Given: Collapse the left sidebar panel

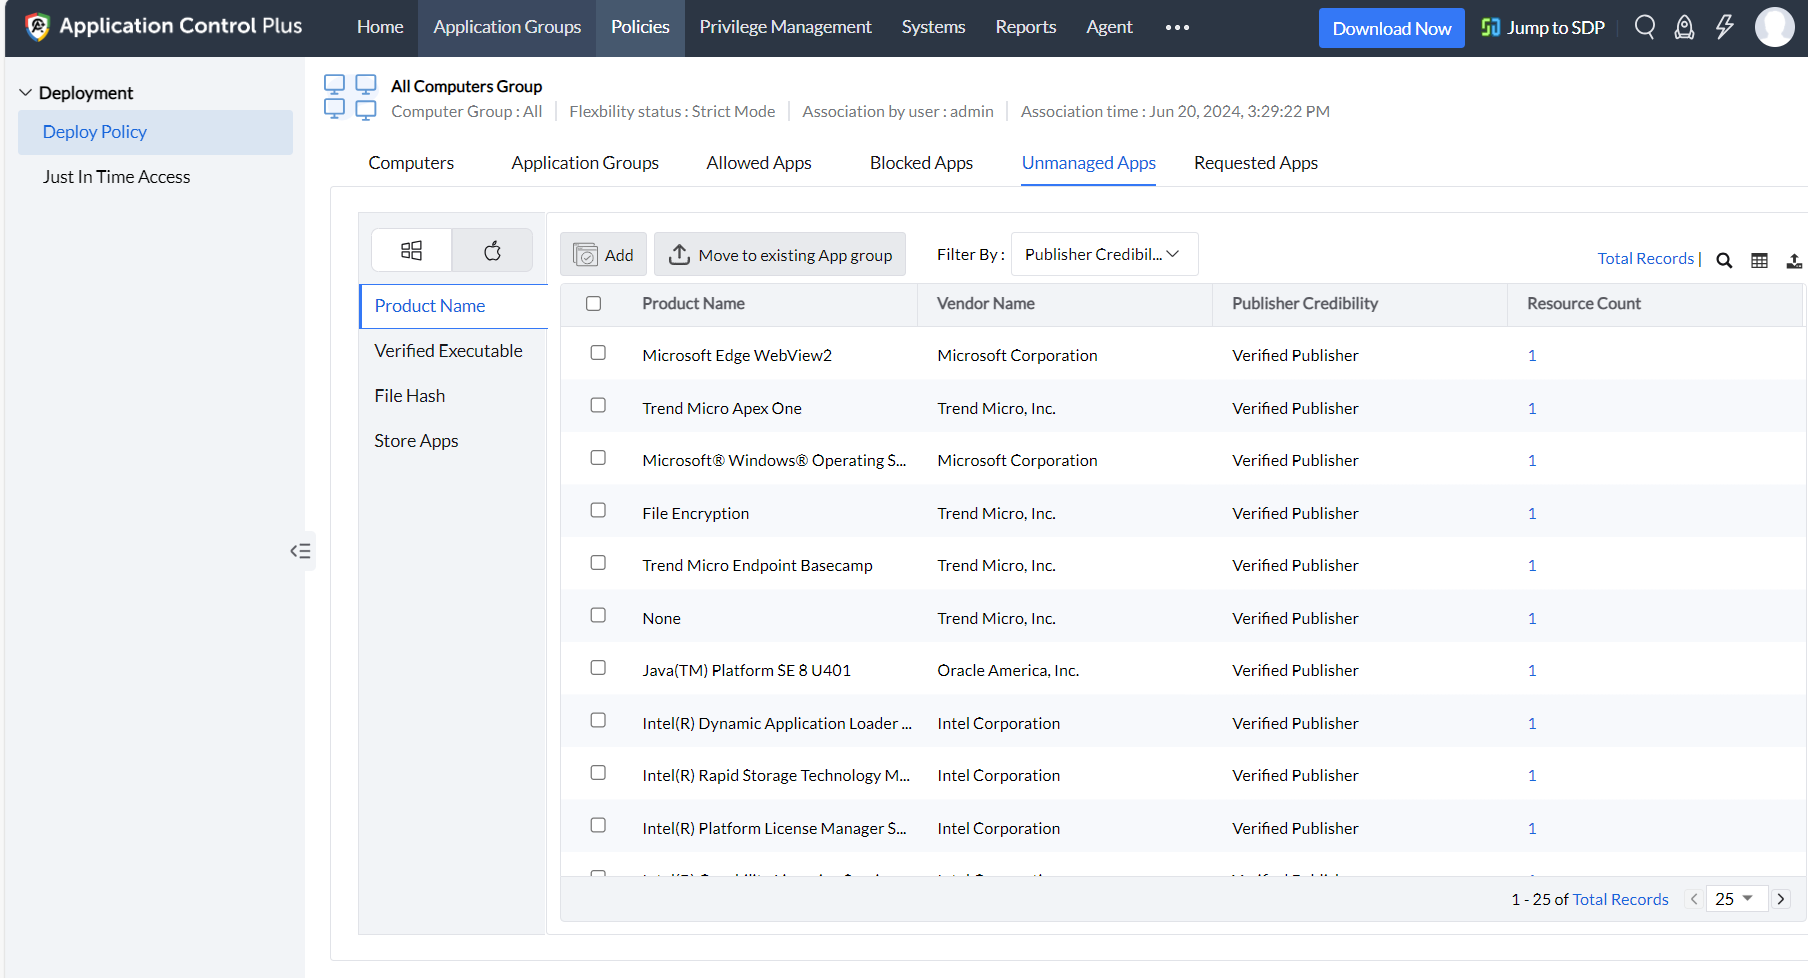Looking at the screenshot, I should (x=300, y=551).
